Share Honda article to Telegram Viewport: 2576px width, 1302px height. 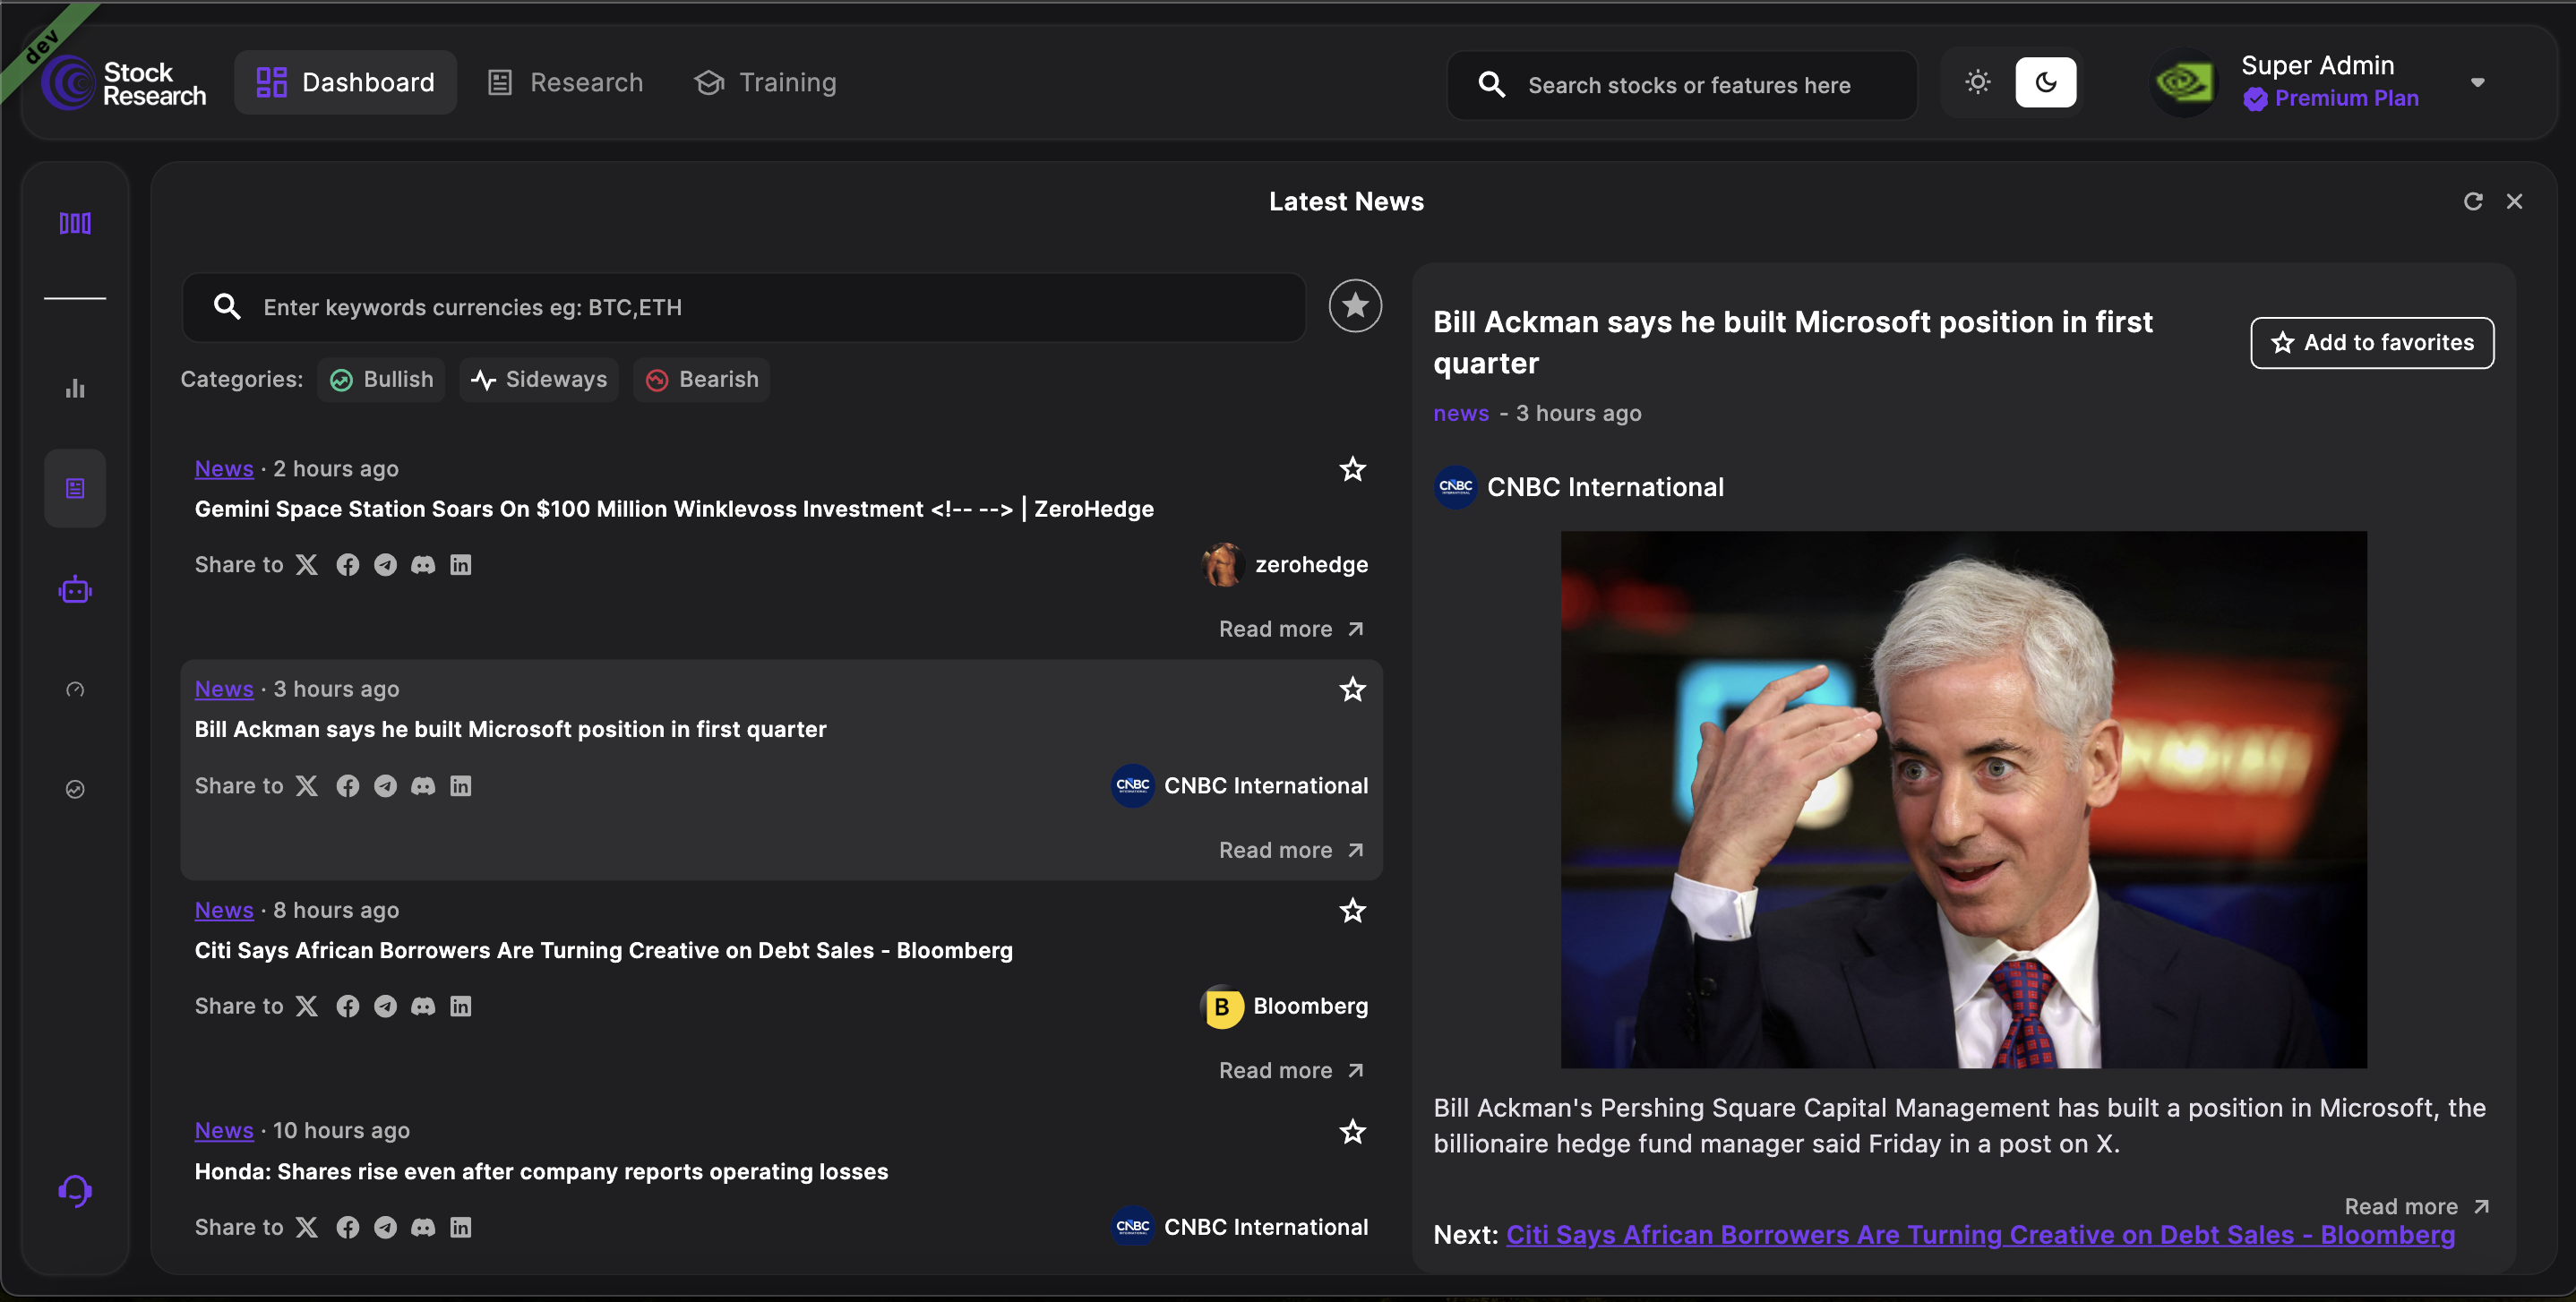pyautogui.click(x=385, y=1227)
